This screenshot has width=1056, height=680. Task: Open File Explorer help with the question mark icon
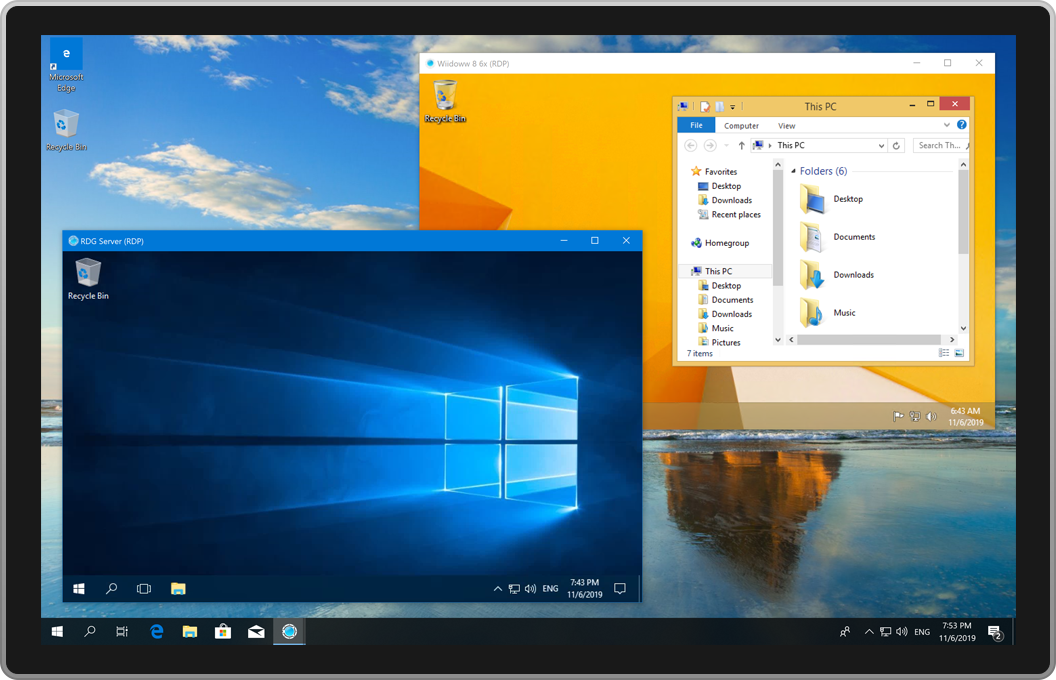click(962, 125)
